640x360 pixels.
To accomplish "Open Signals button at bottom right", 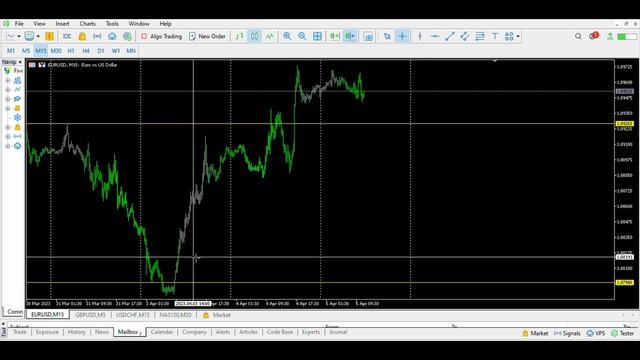I will pos(567,333).
